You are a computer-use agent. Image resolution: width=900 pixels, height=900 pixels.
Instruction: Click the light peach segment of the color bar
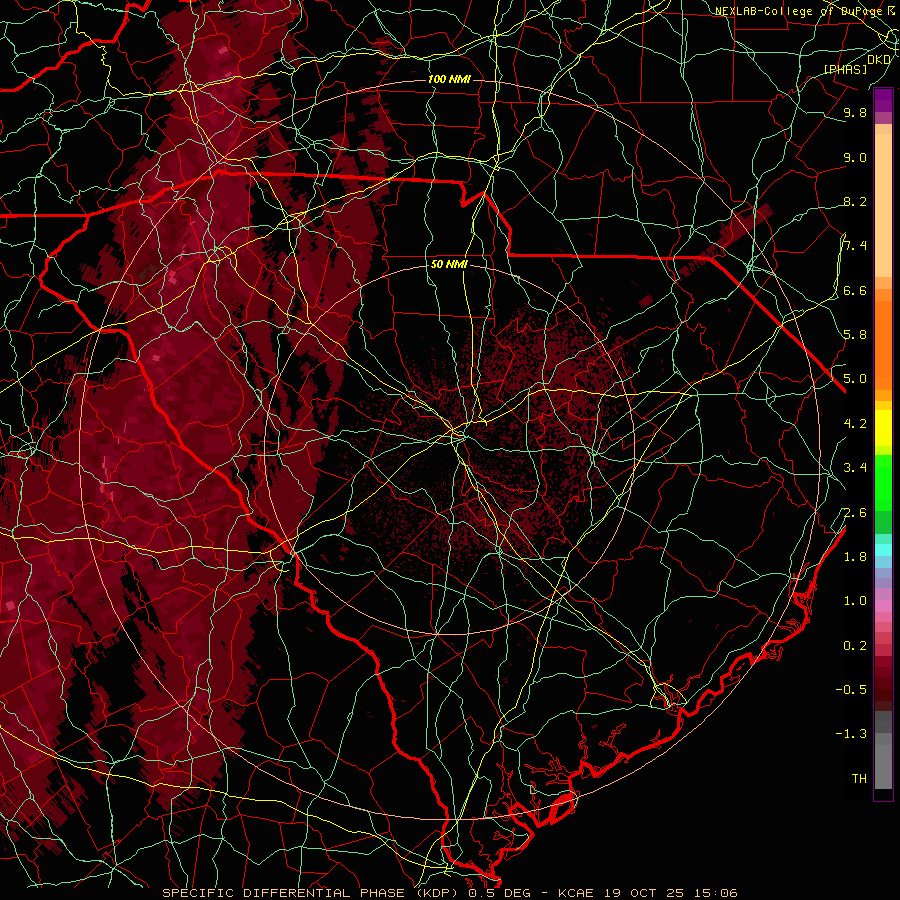coord(883,205)
